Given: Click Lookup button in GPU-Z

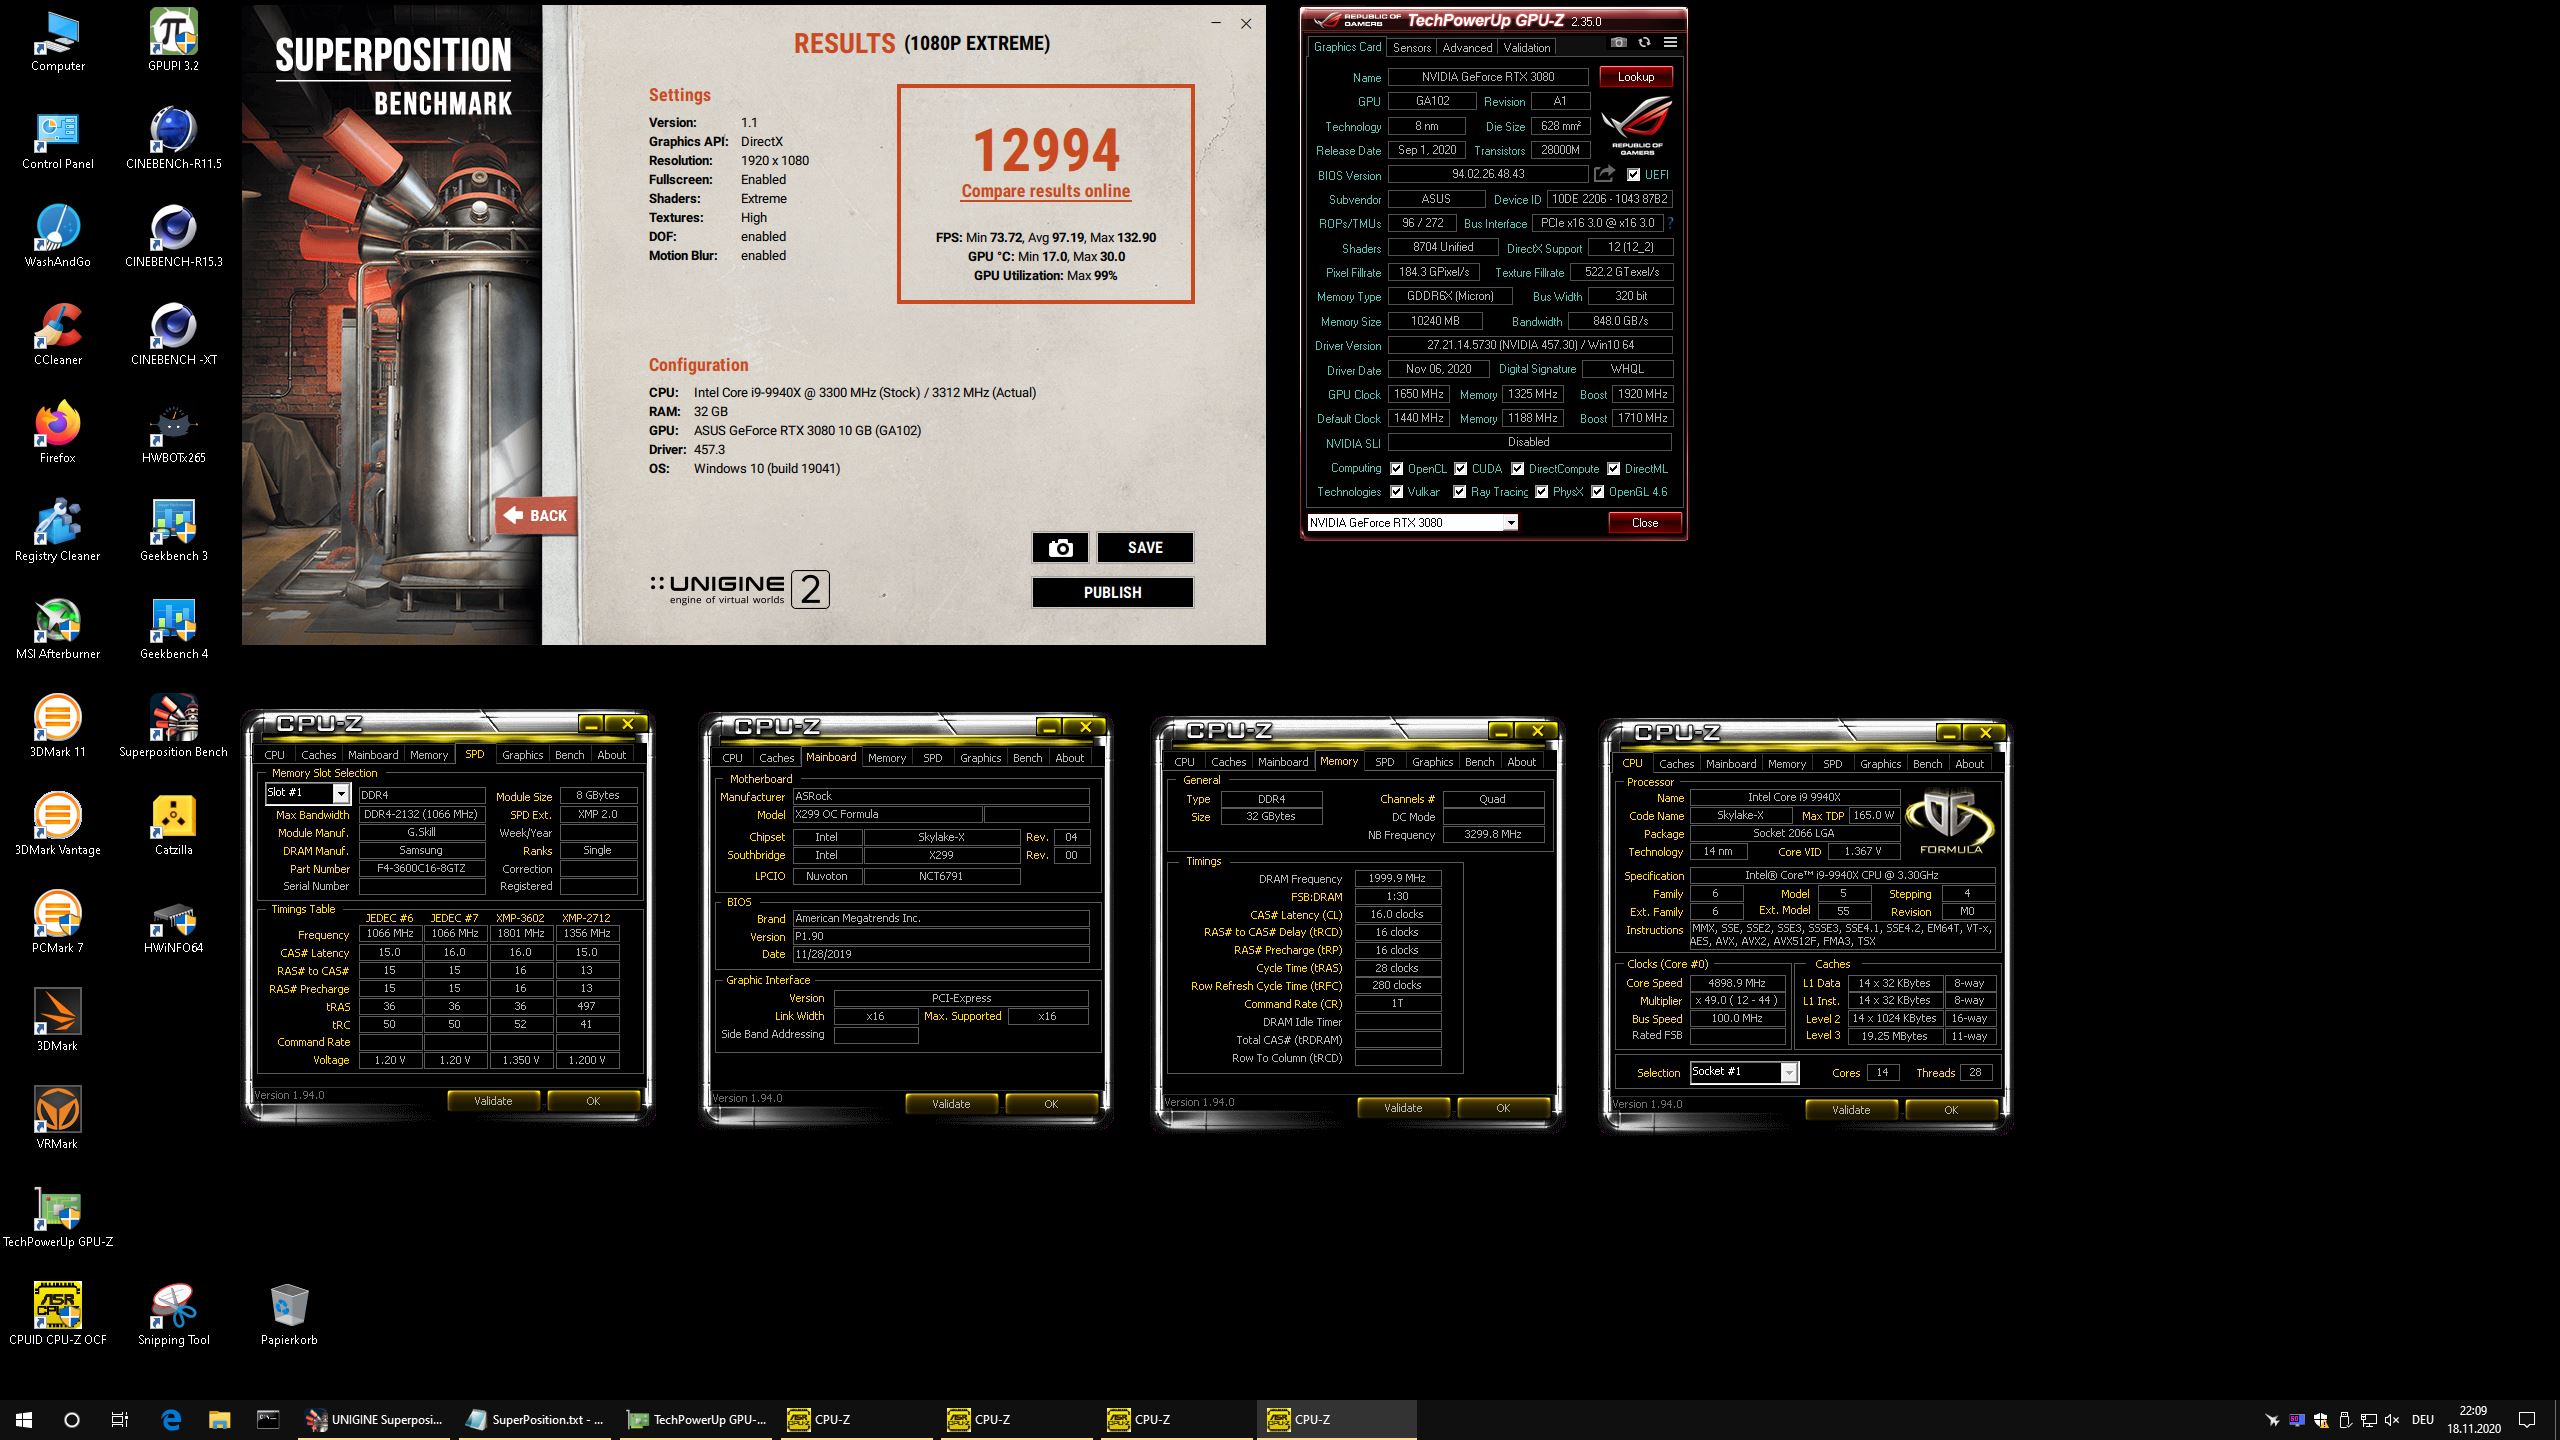Looking at the screenshot, I should click(x=1635, y=77).
